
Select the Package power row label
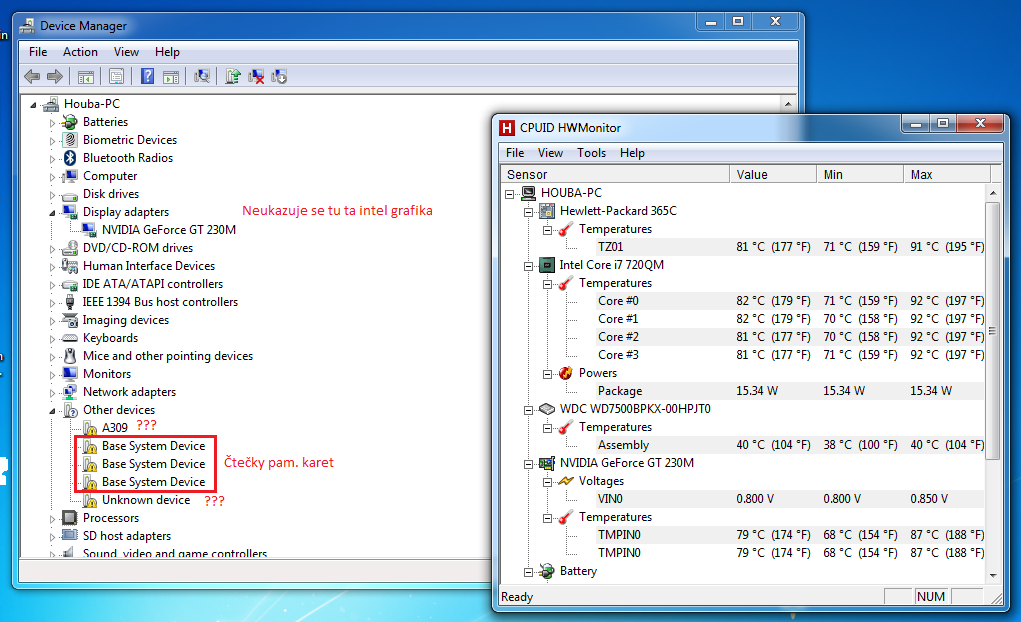[x=620, y=391]
